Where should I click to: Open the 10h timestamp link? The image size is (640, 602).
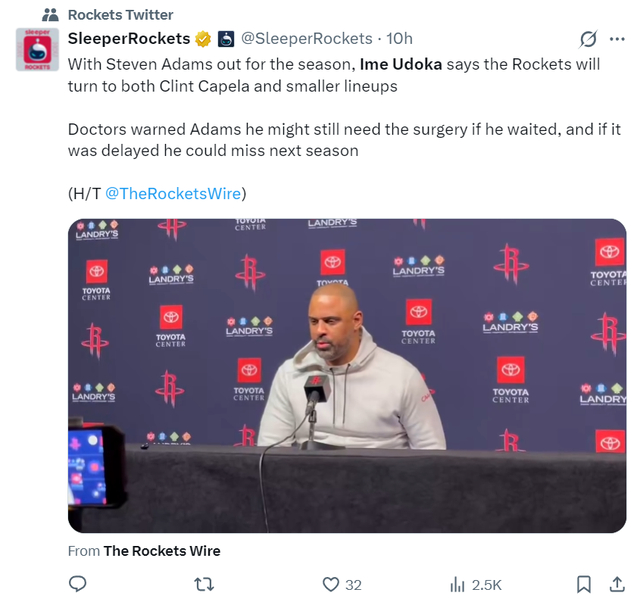tap(399, 39)
